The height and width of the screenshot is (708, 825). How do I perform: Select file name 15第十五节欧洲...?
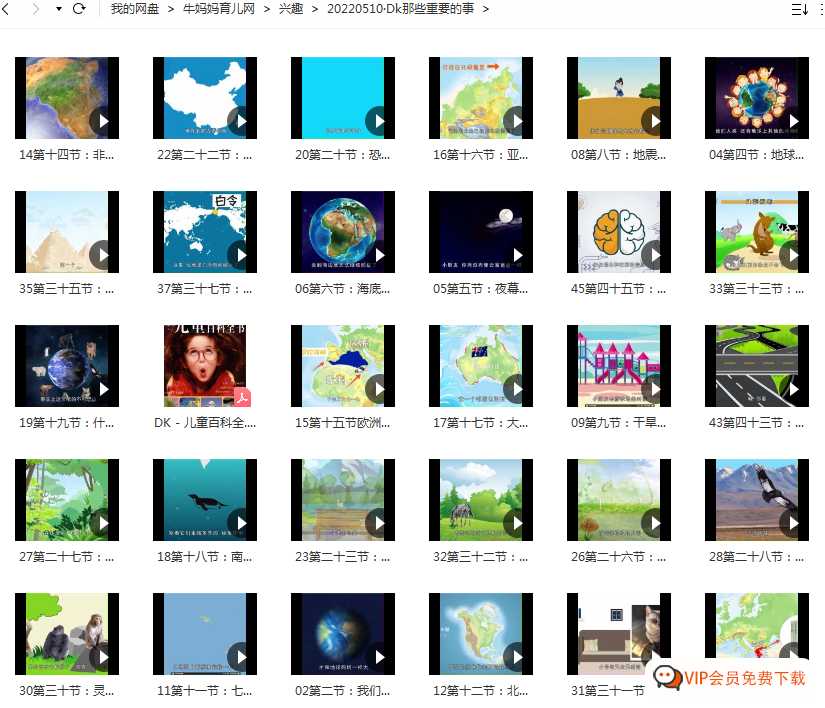(x=343, y=423)
